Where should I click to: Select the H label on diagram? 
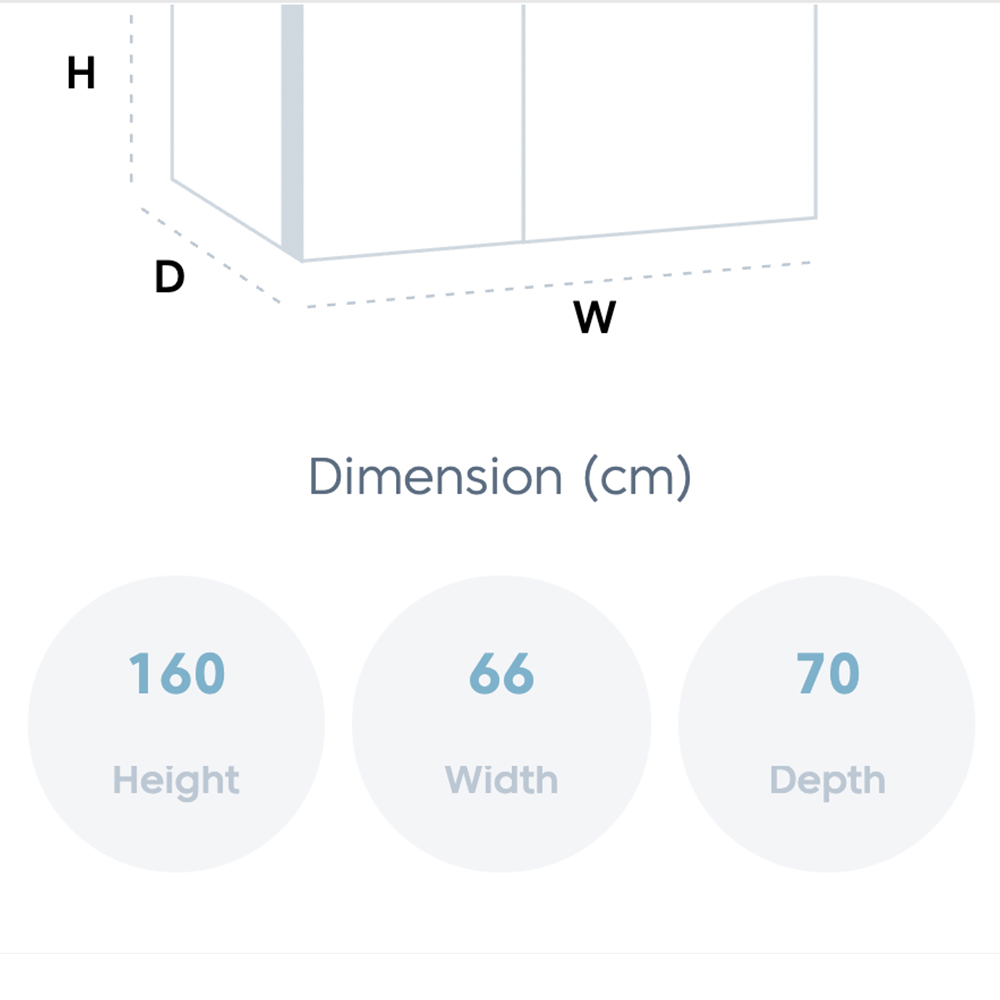[81, 73]
